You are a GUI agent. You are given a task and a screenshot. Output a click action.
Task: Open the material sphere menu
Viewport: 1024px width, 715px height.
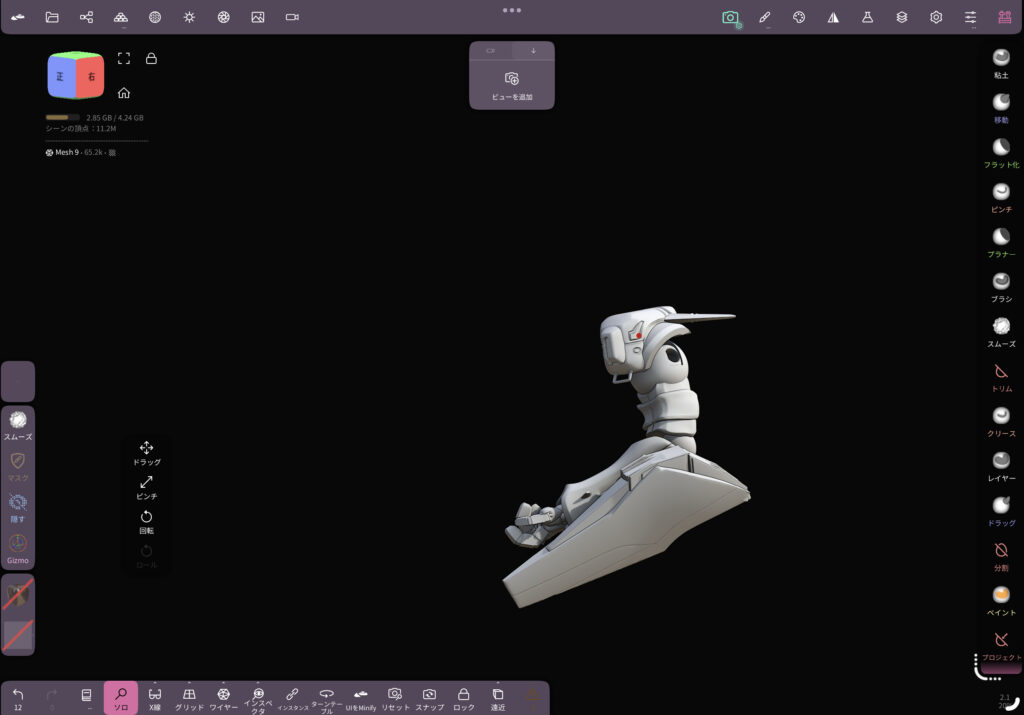coord(155,17)
